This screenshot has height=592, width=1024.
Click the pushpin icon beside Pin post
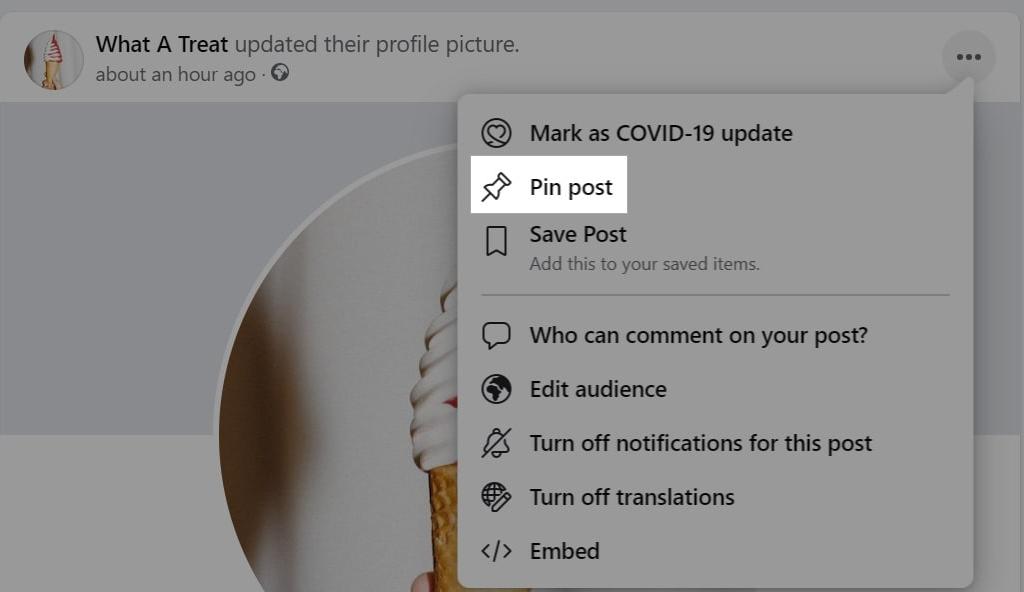click(x=496, y=187)
